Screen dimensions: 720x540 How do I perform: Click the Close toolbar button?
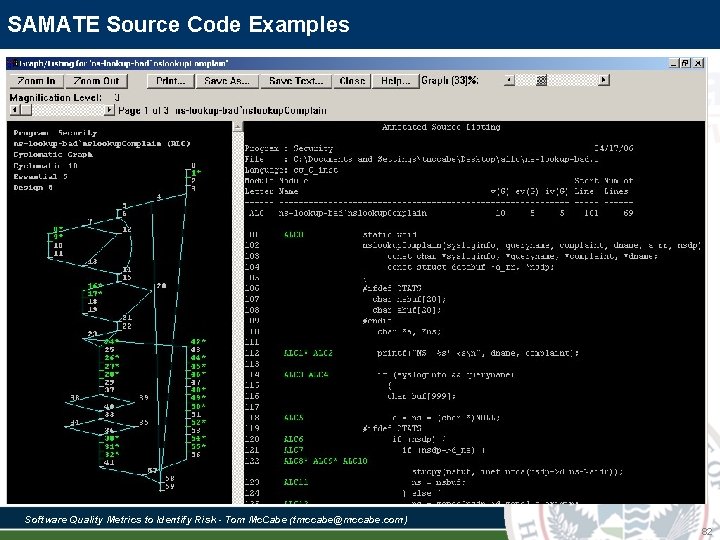[x=352, y=81]
